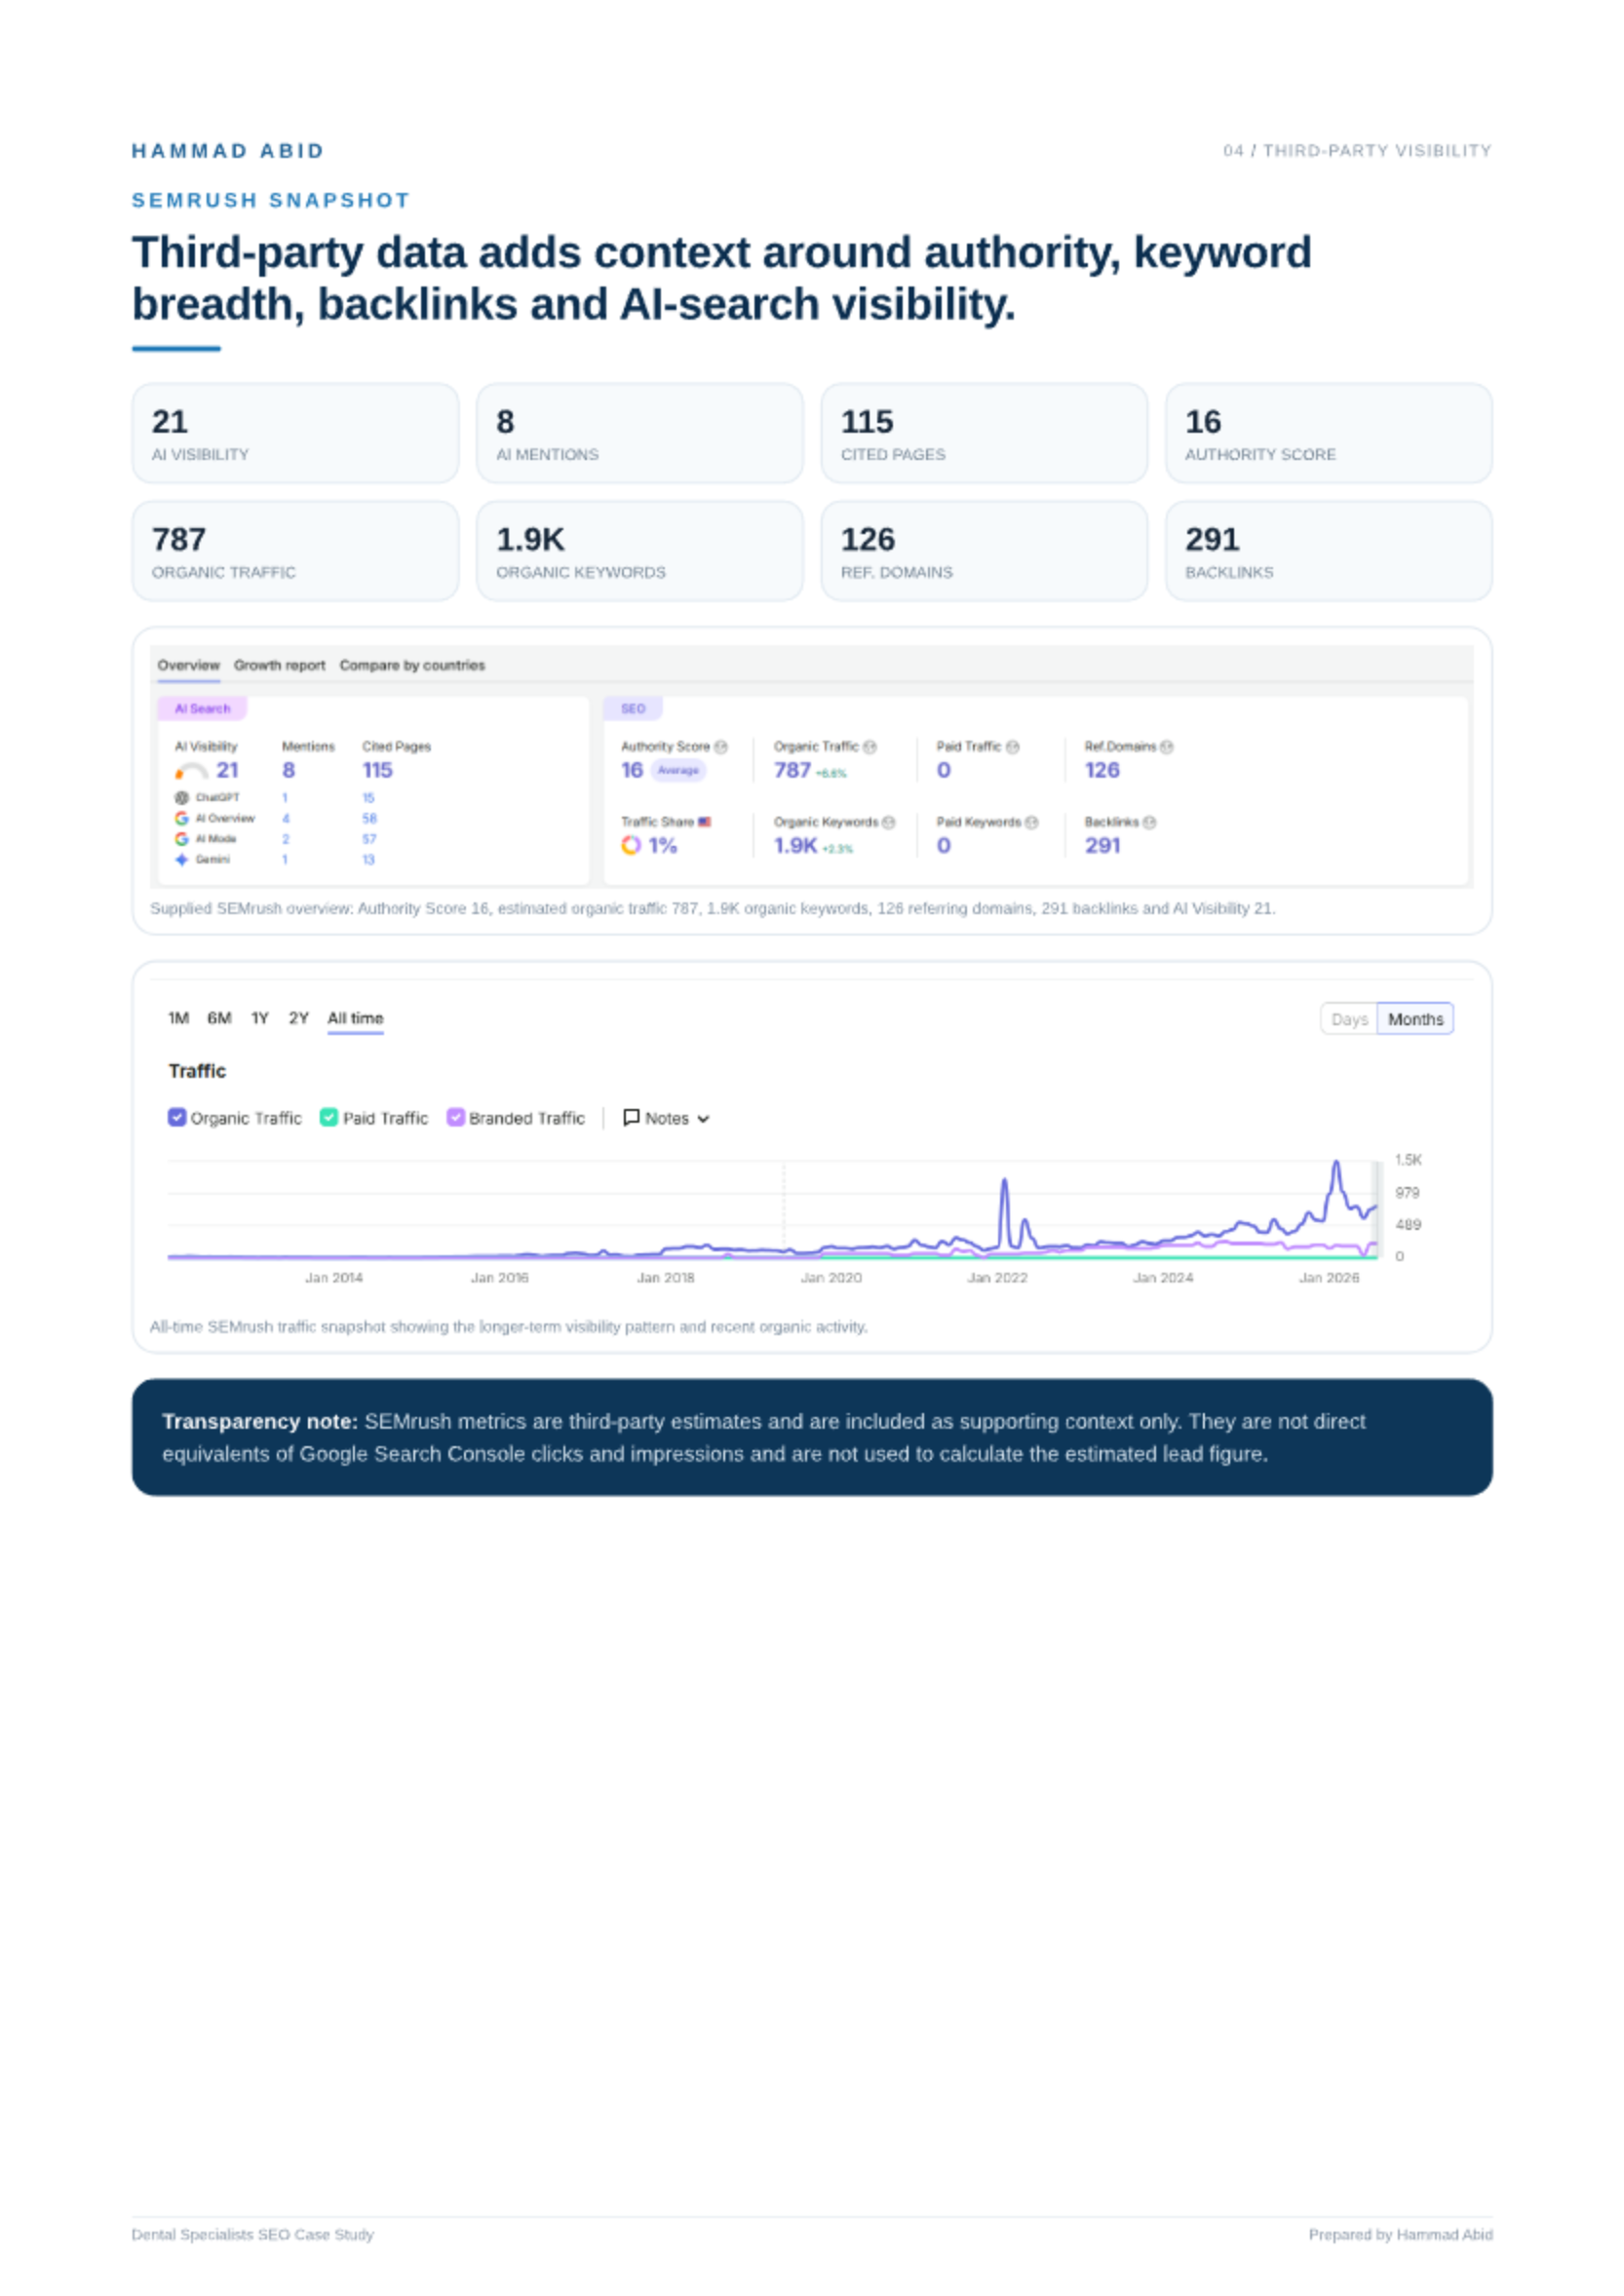Click Gemini cited pages count 13
The height and width of the screenshot is (2296, 1624).
pos(368,859)
